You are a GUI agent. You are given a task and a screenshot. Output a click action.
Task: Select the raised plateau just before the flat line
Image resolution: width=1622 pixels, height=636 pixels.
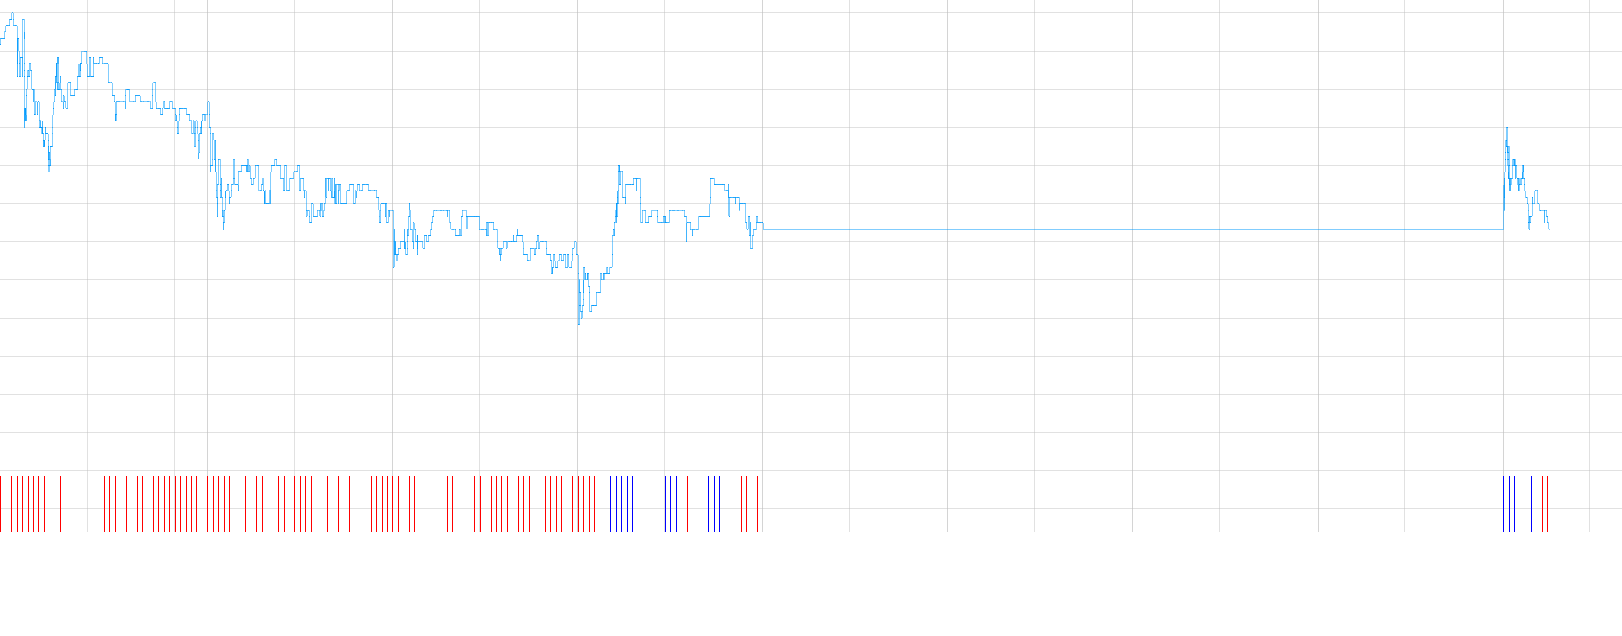[x=719, y=181]
